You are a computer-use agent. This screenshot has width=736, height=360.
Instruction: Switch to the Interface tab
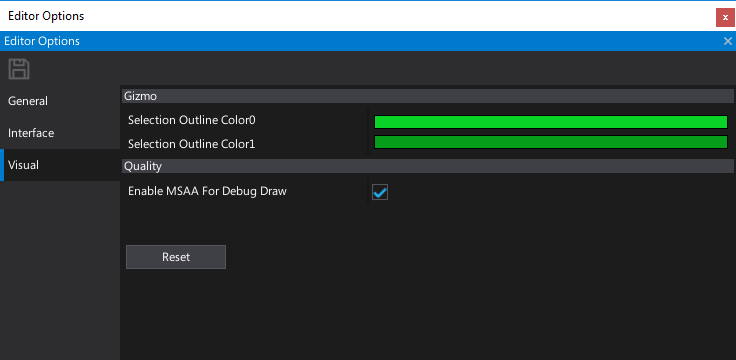60,133
